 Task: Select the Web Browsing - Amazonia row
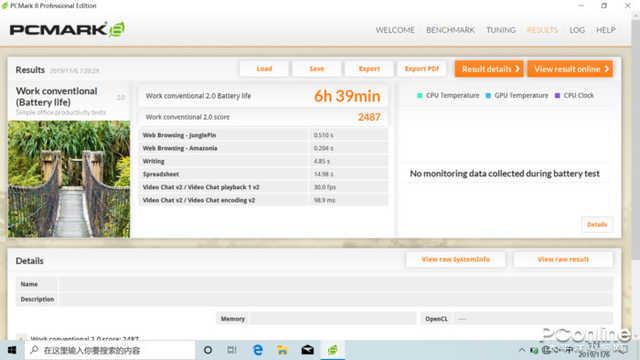(x=263, y=148)
